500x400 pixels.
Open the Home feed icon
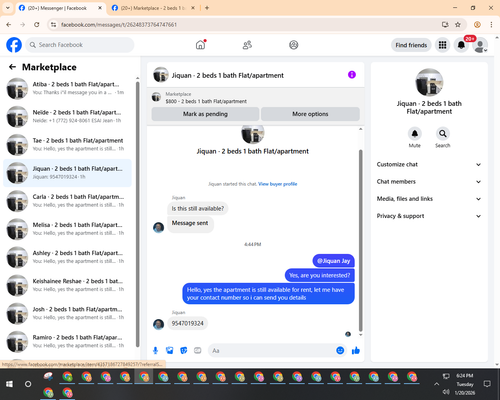tap(200, 45)
